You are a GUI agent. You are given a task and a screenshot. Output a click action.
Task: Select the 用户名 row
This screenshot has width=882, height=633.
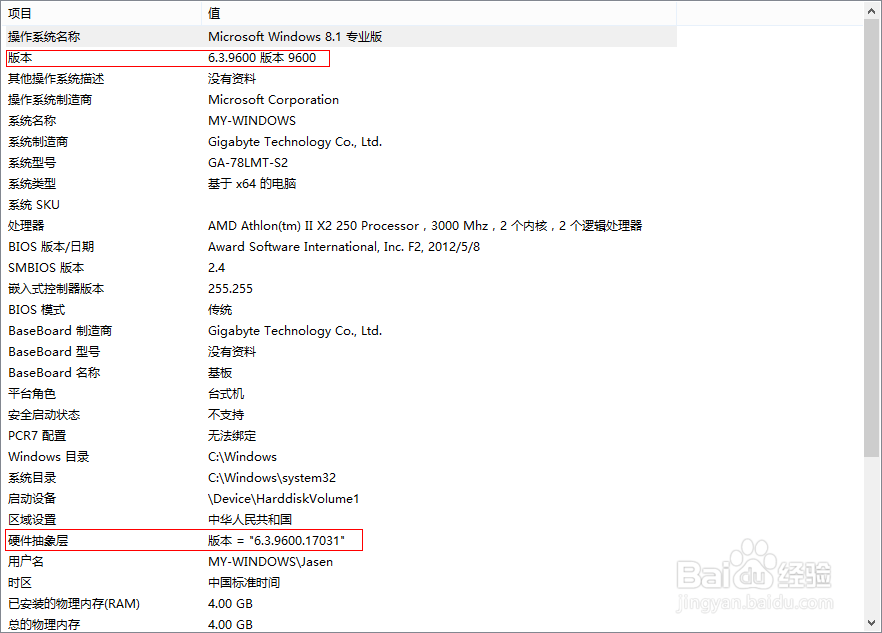pyautogui.click(x=339, y=562)
